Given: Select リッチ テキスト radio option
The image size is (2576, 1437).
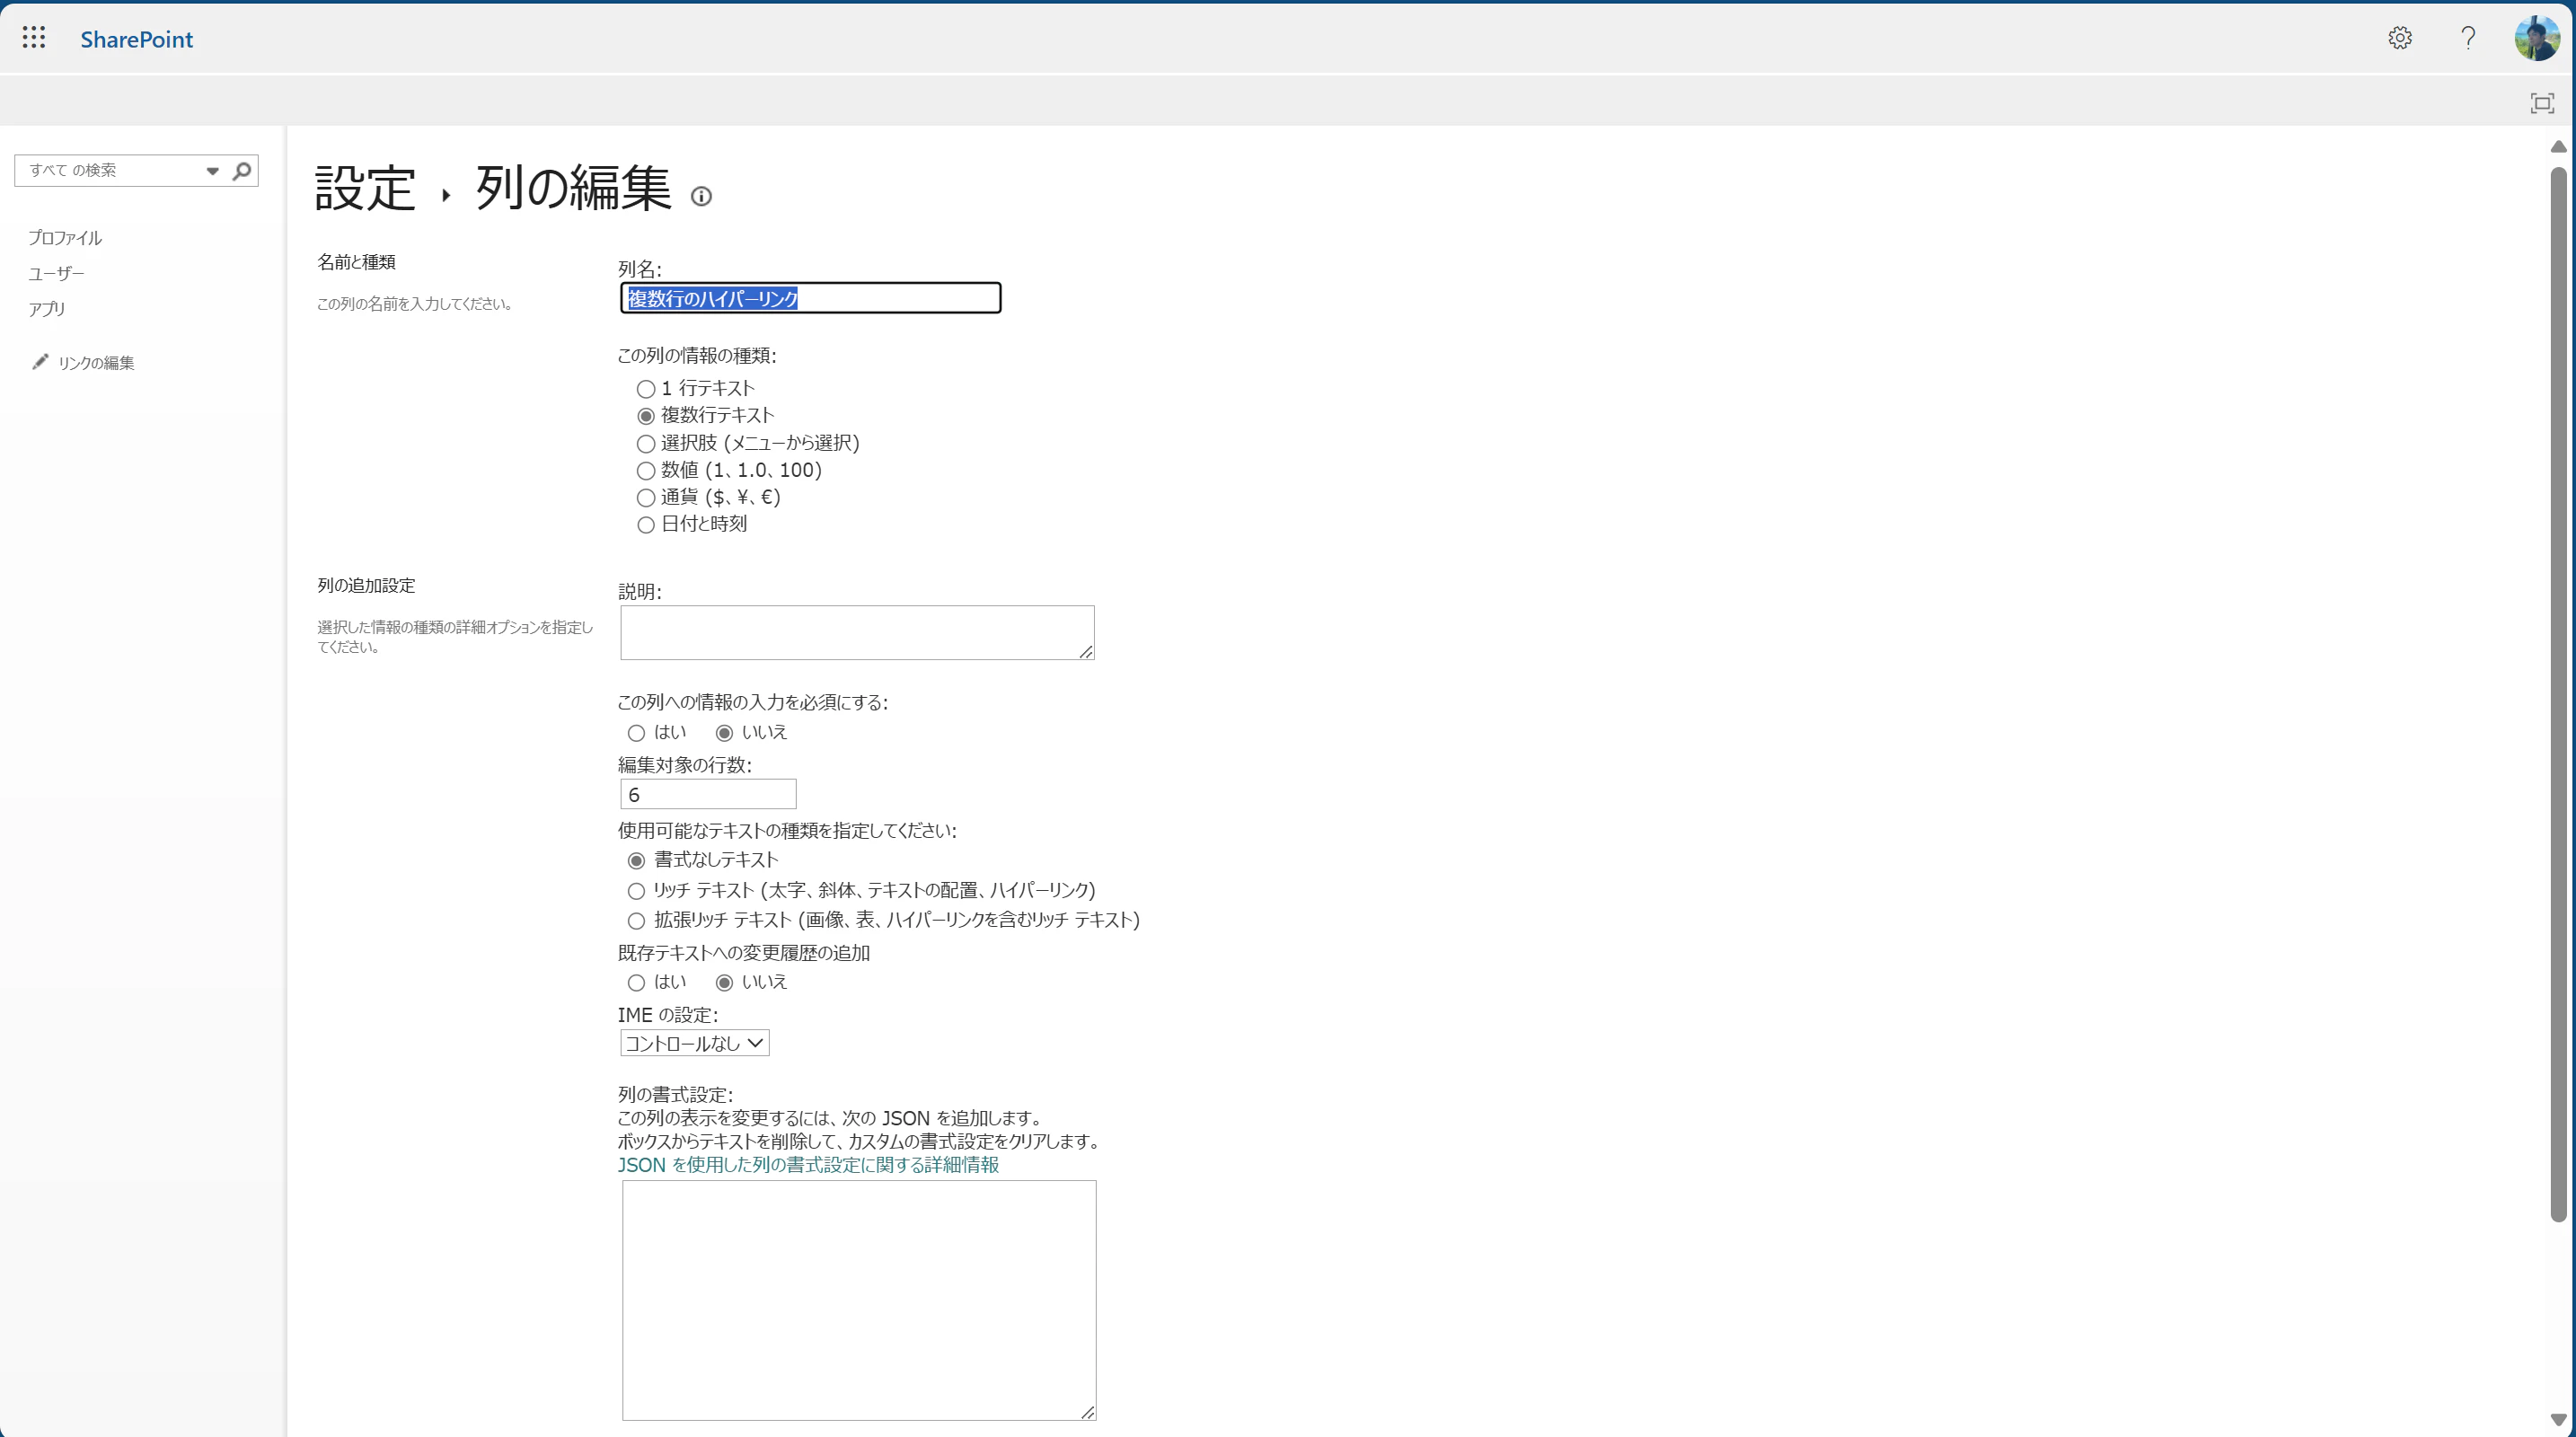Looking at the screenshot, I should point(636,891).
